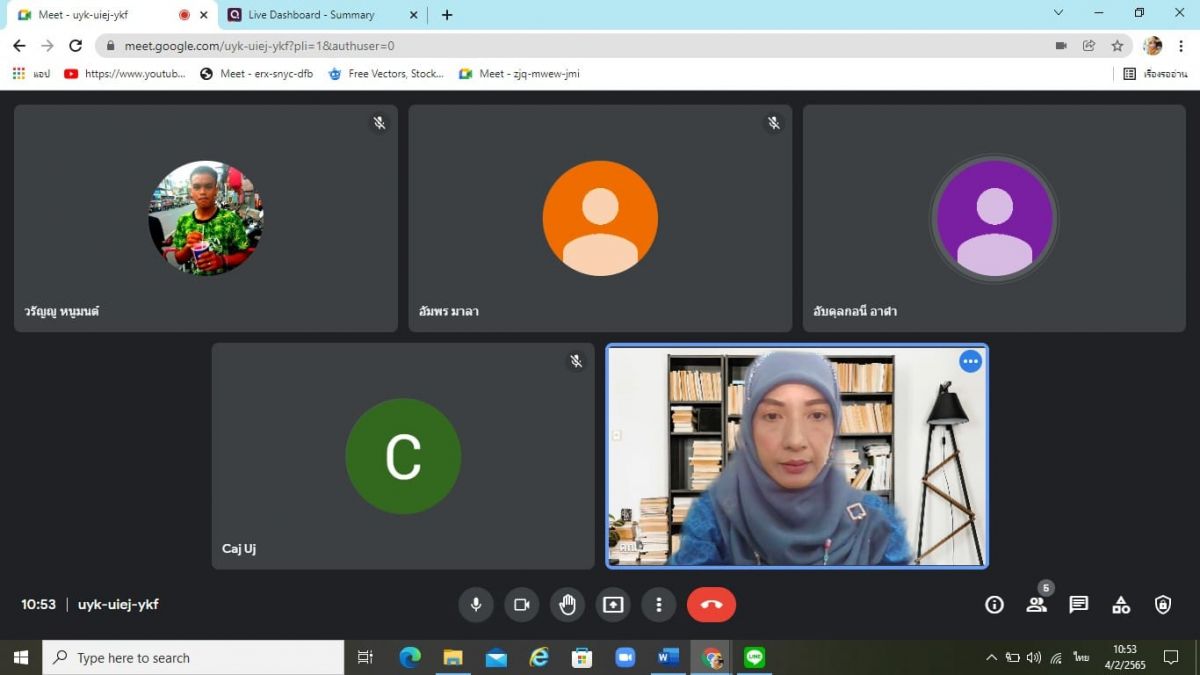The image size is (1200, 675).
Task: Bookmark this page with the star icon
Action: [x=1117, y=46]
